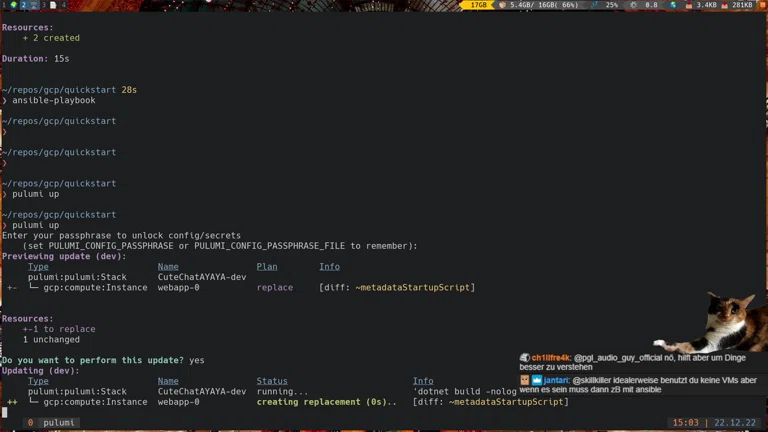
Task: Click '~metadataStartupScript' diff in the preview table
Action: [x=413, y=288]
